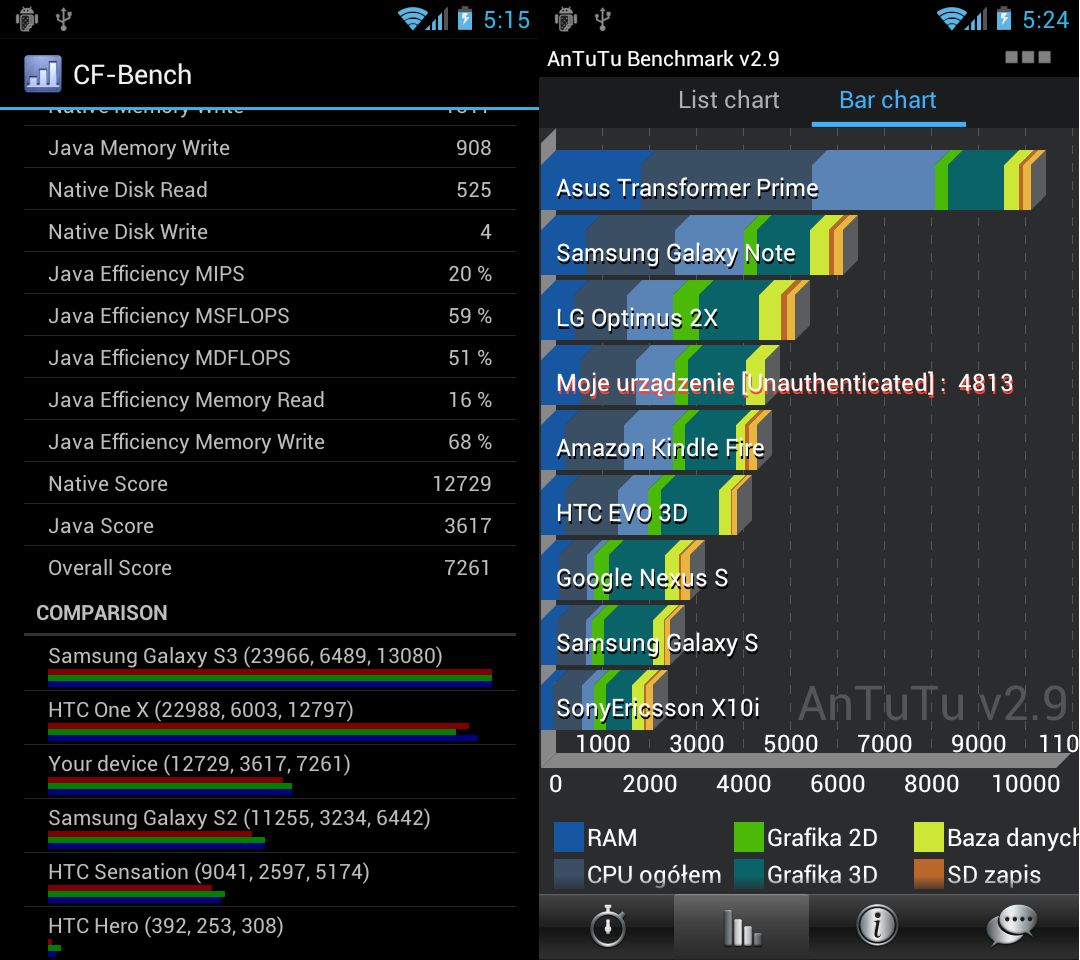Click the Grafika 2D green legend swatch
1080x960 pixels.
click(749, 837)
